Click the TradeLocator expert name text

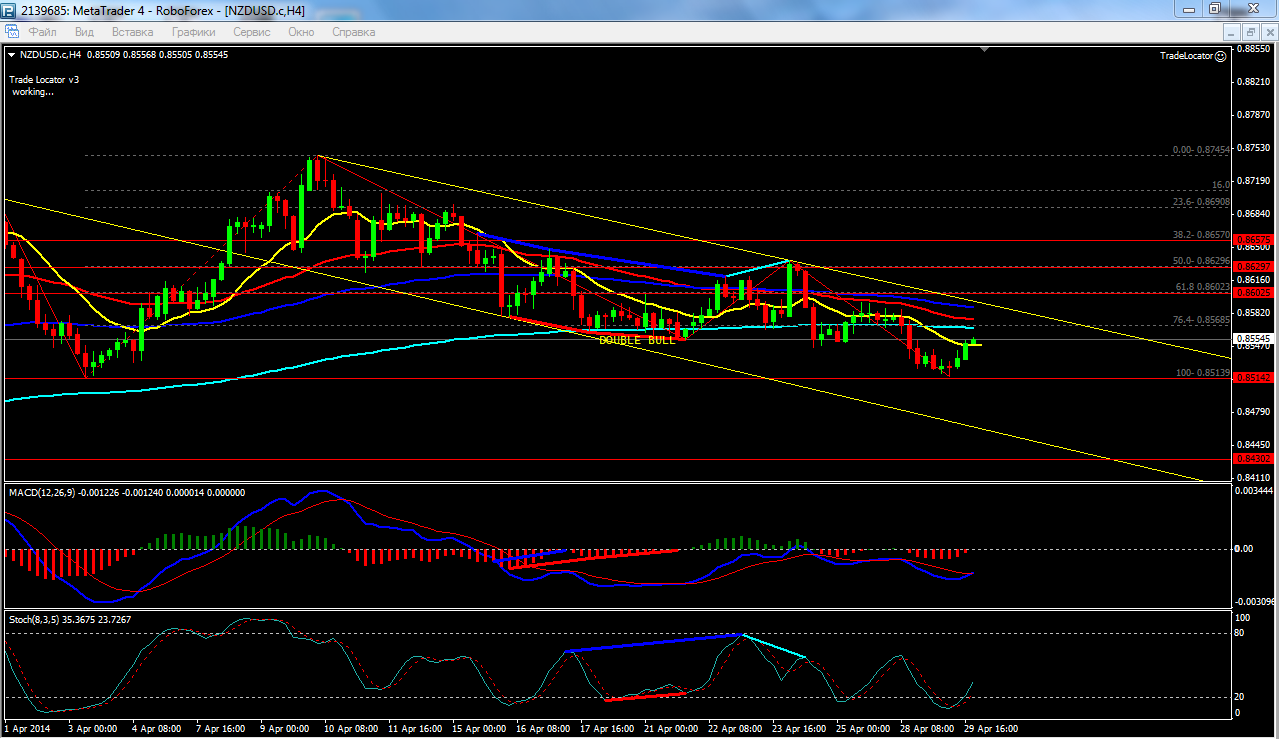[1186, 56]
